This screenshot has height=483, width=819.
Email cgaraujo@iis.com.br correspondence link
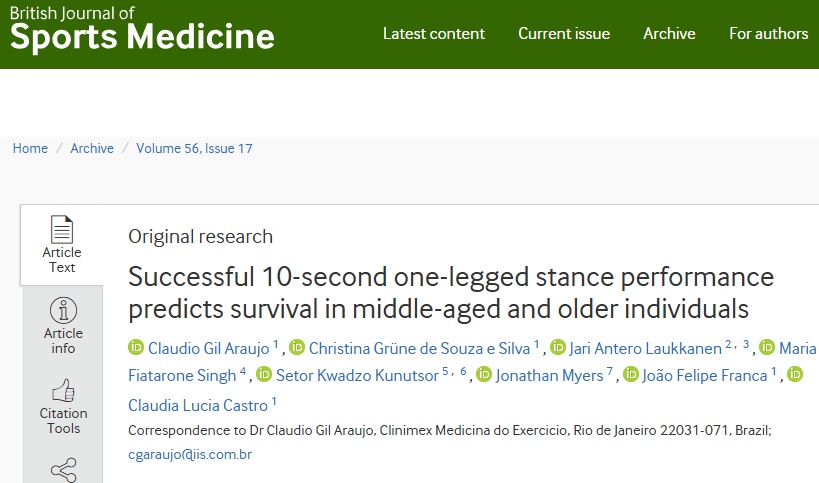[x=190, y=454]
